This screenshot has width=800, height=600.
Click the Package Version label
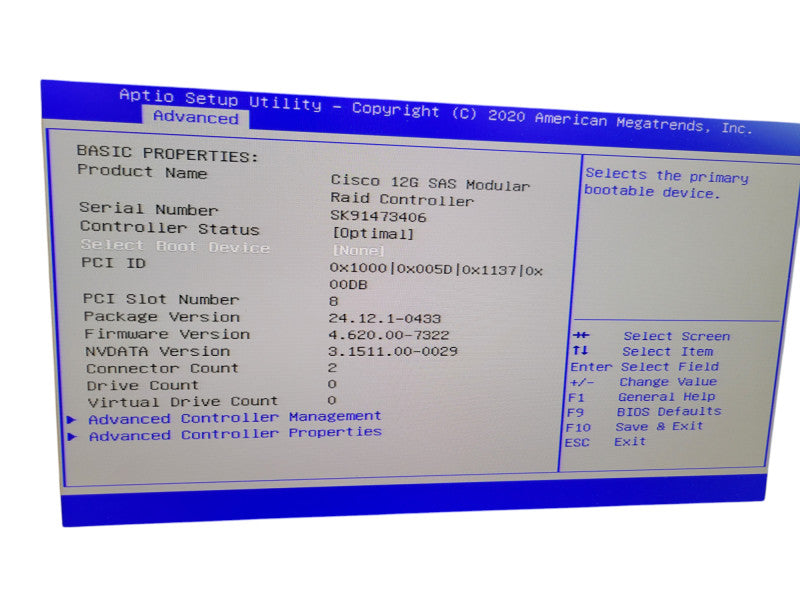click(x=162, y=316)
